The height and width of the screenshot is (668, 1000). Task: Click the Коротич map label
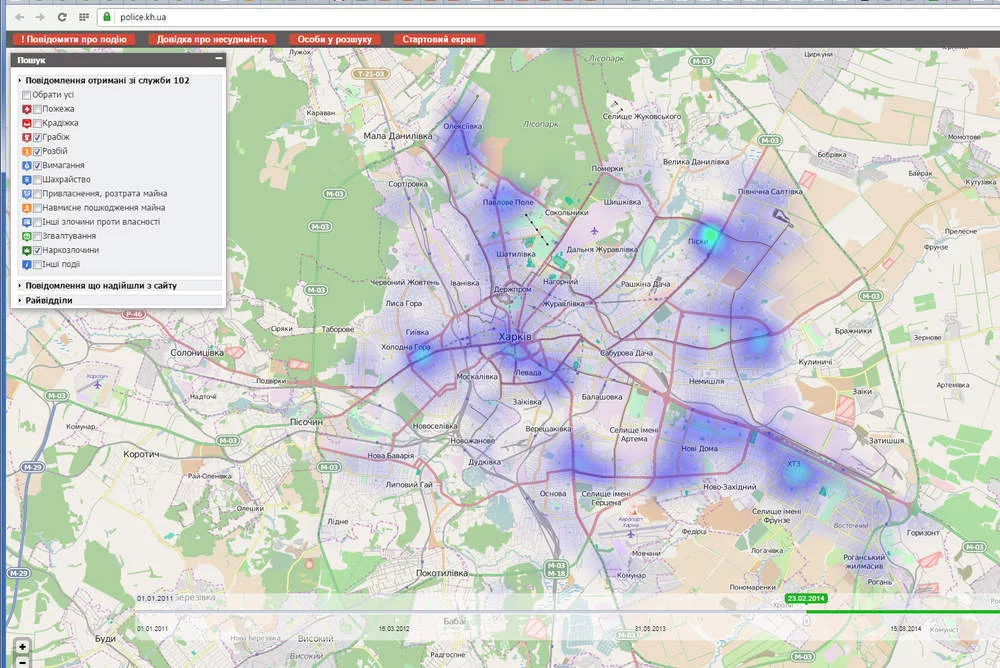click(141, 454)
